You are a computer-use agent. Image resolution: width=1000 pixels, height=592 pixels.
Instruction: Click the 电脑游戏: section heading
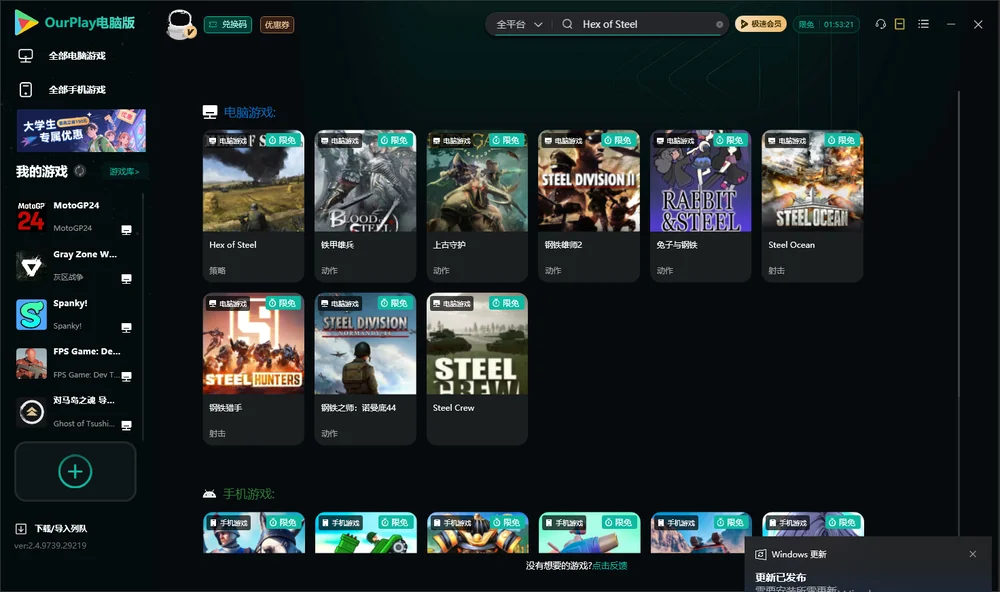249,112
